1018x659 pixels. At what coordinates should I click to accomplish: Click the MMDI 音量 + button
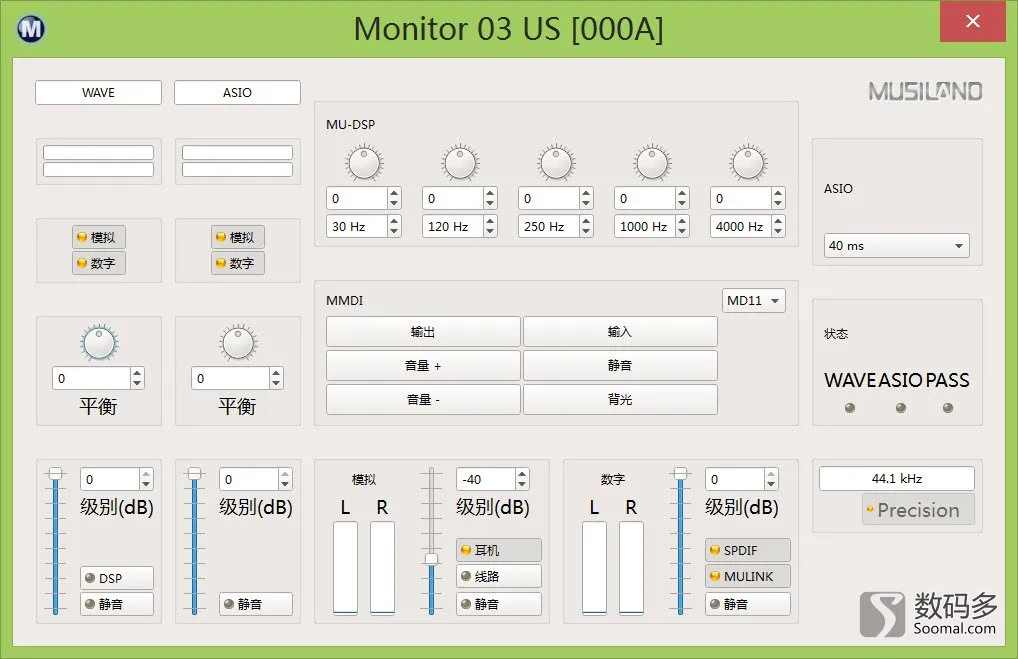[x=423, y=366]
